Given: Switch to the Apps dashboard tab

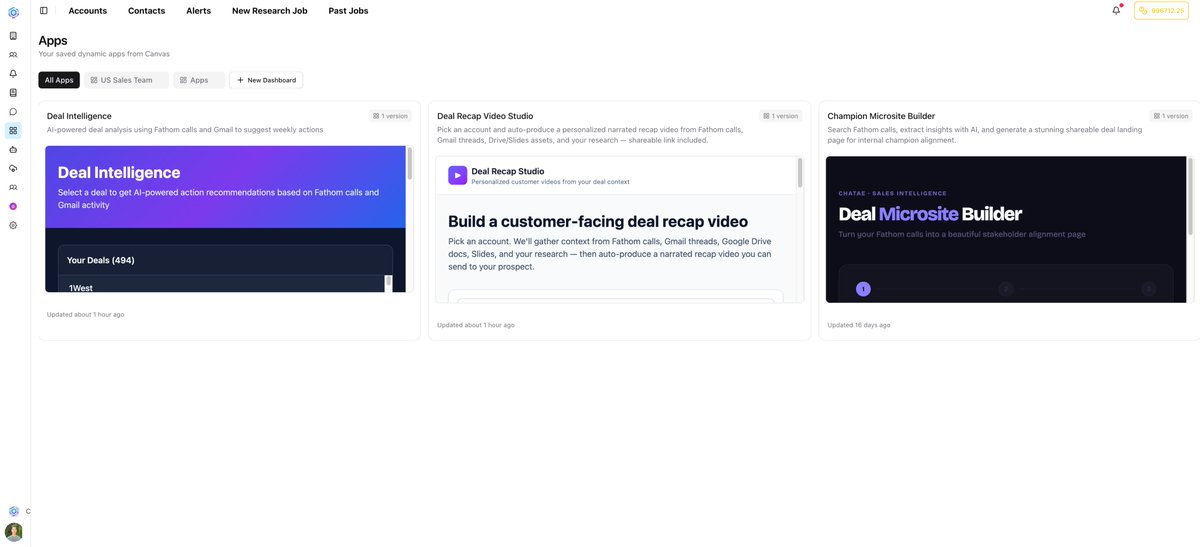Looking at the screenshot, I should tap(199, 80).
